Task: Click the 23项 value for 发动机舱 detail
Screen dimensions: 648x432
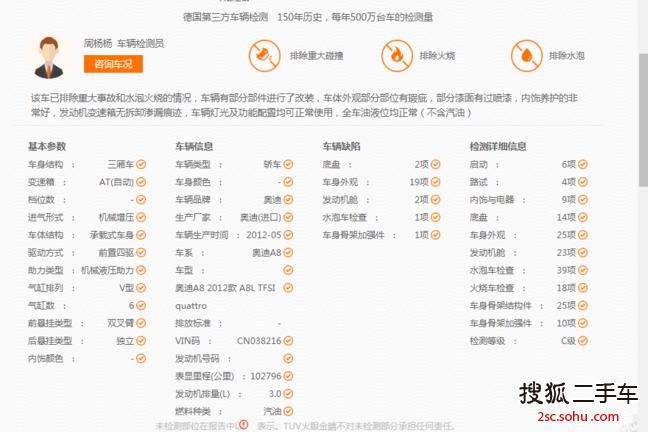Action: tap(566, 253)
